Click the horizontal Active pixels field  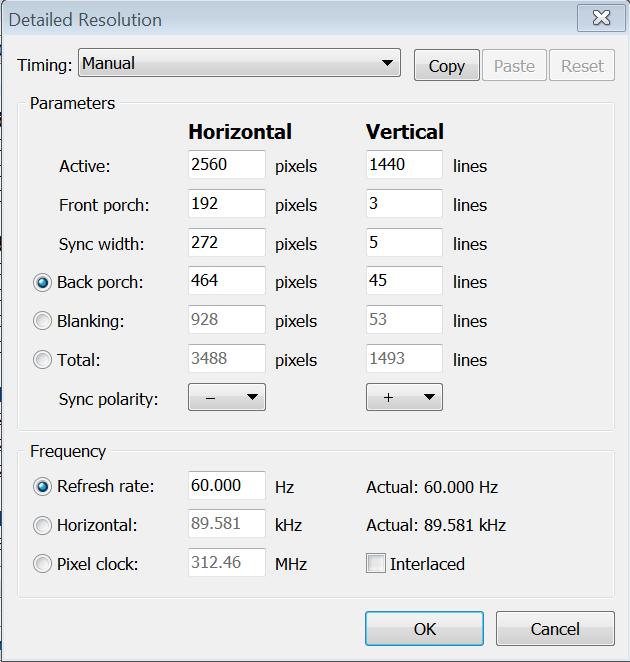click(x=226, y=165)
